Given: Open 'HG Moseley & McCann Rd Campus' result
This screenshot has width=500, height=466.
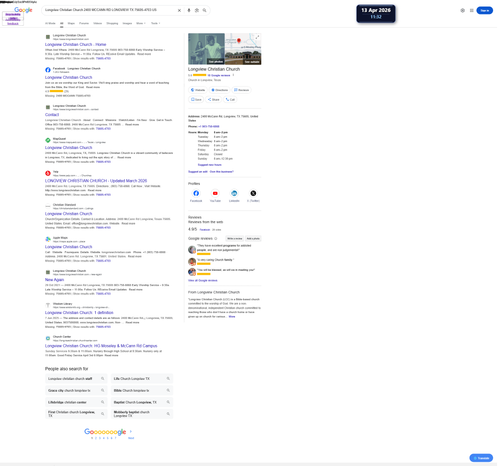Looking at the screenshot, I should (101, 346).
